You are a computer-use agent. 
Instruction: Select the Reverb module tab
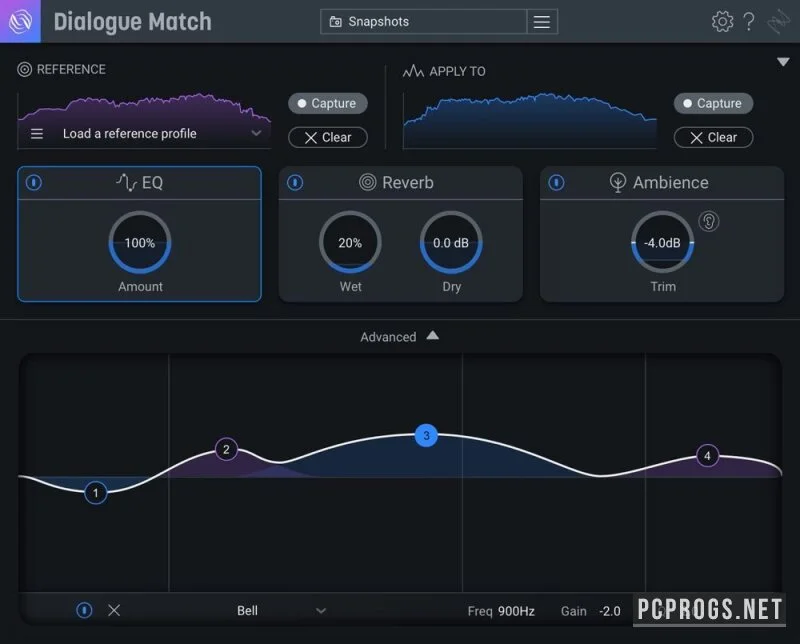pos(401,183)
